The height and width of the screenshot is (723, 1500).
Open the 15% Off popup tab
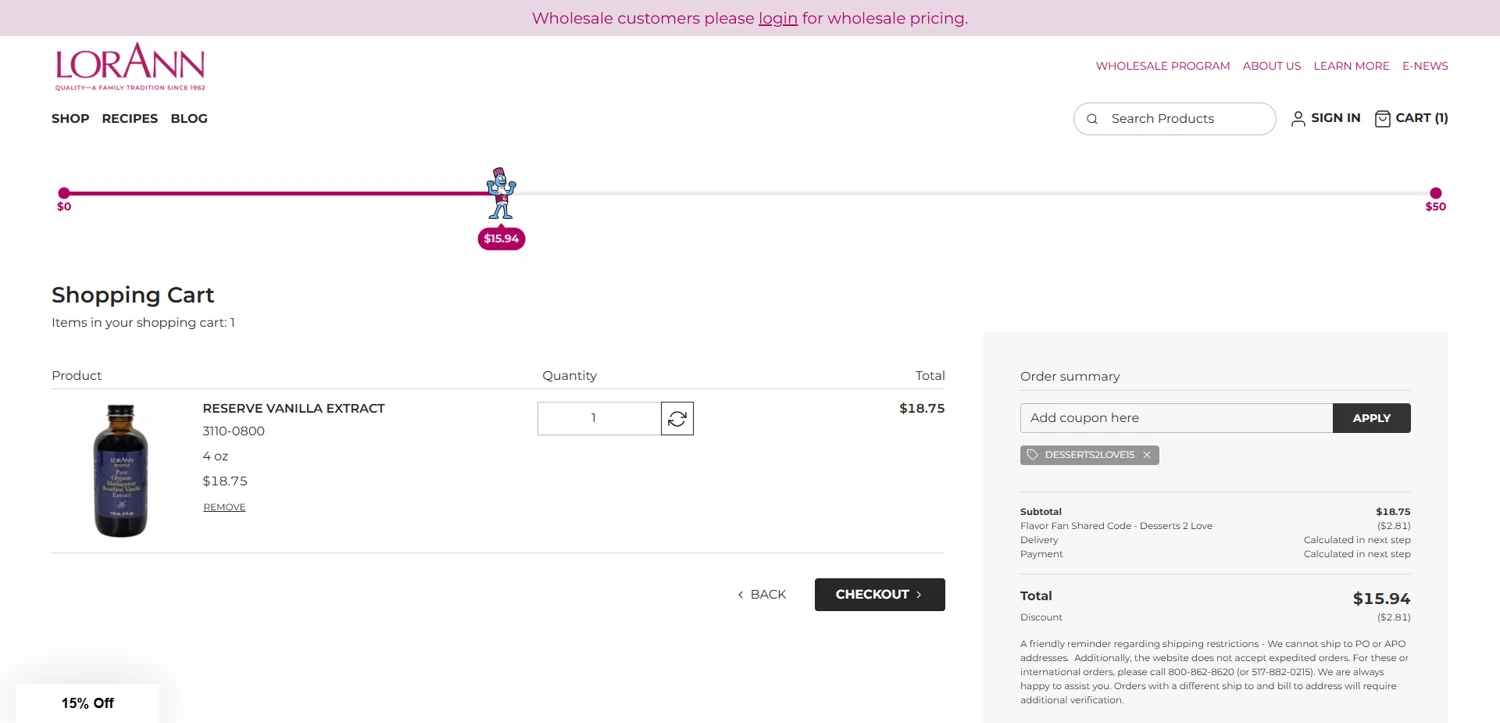point(88,703)
